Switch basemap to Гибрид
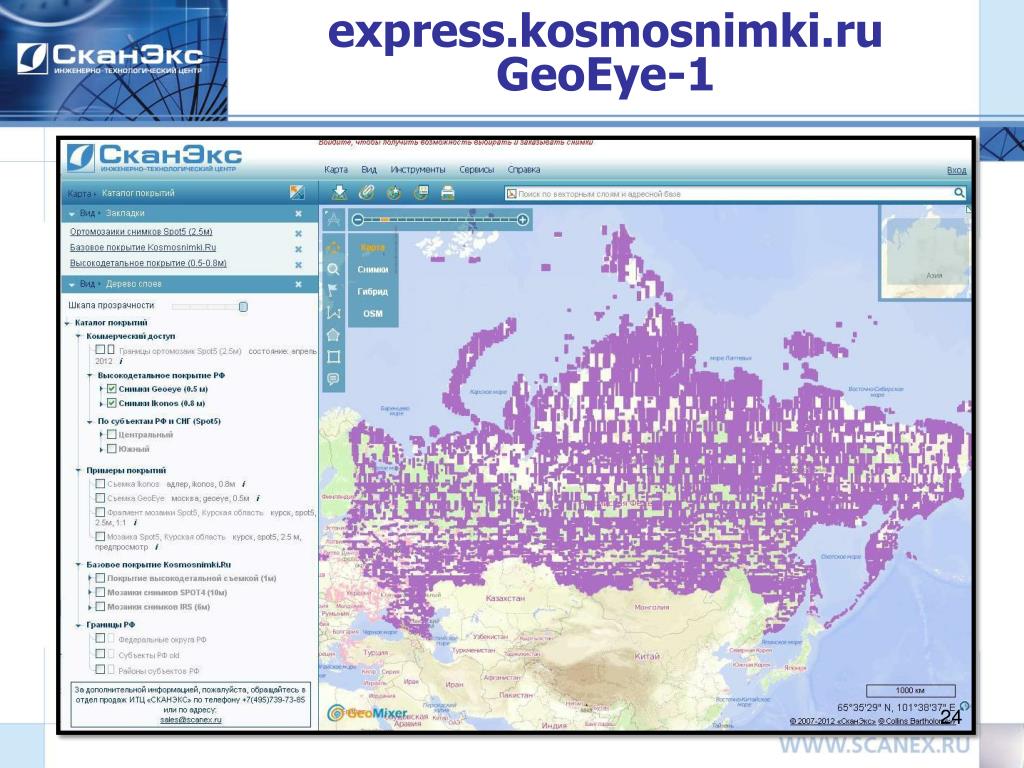Viewport: 1024px width, 768px height. pos(372,291)
